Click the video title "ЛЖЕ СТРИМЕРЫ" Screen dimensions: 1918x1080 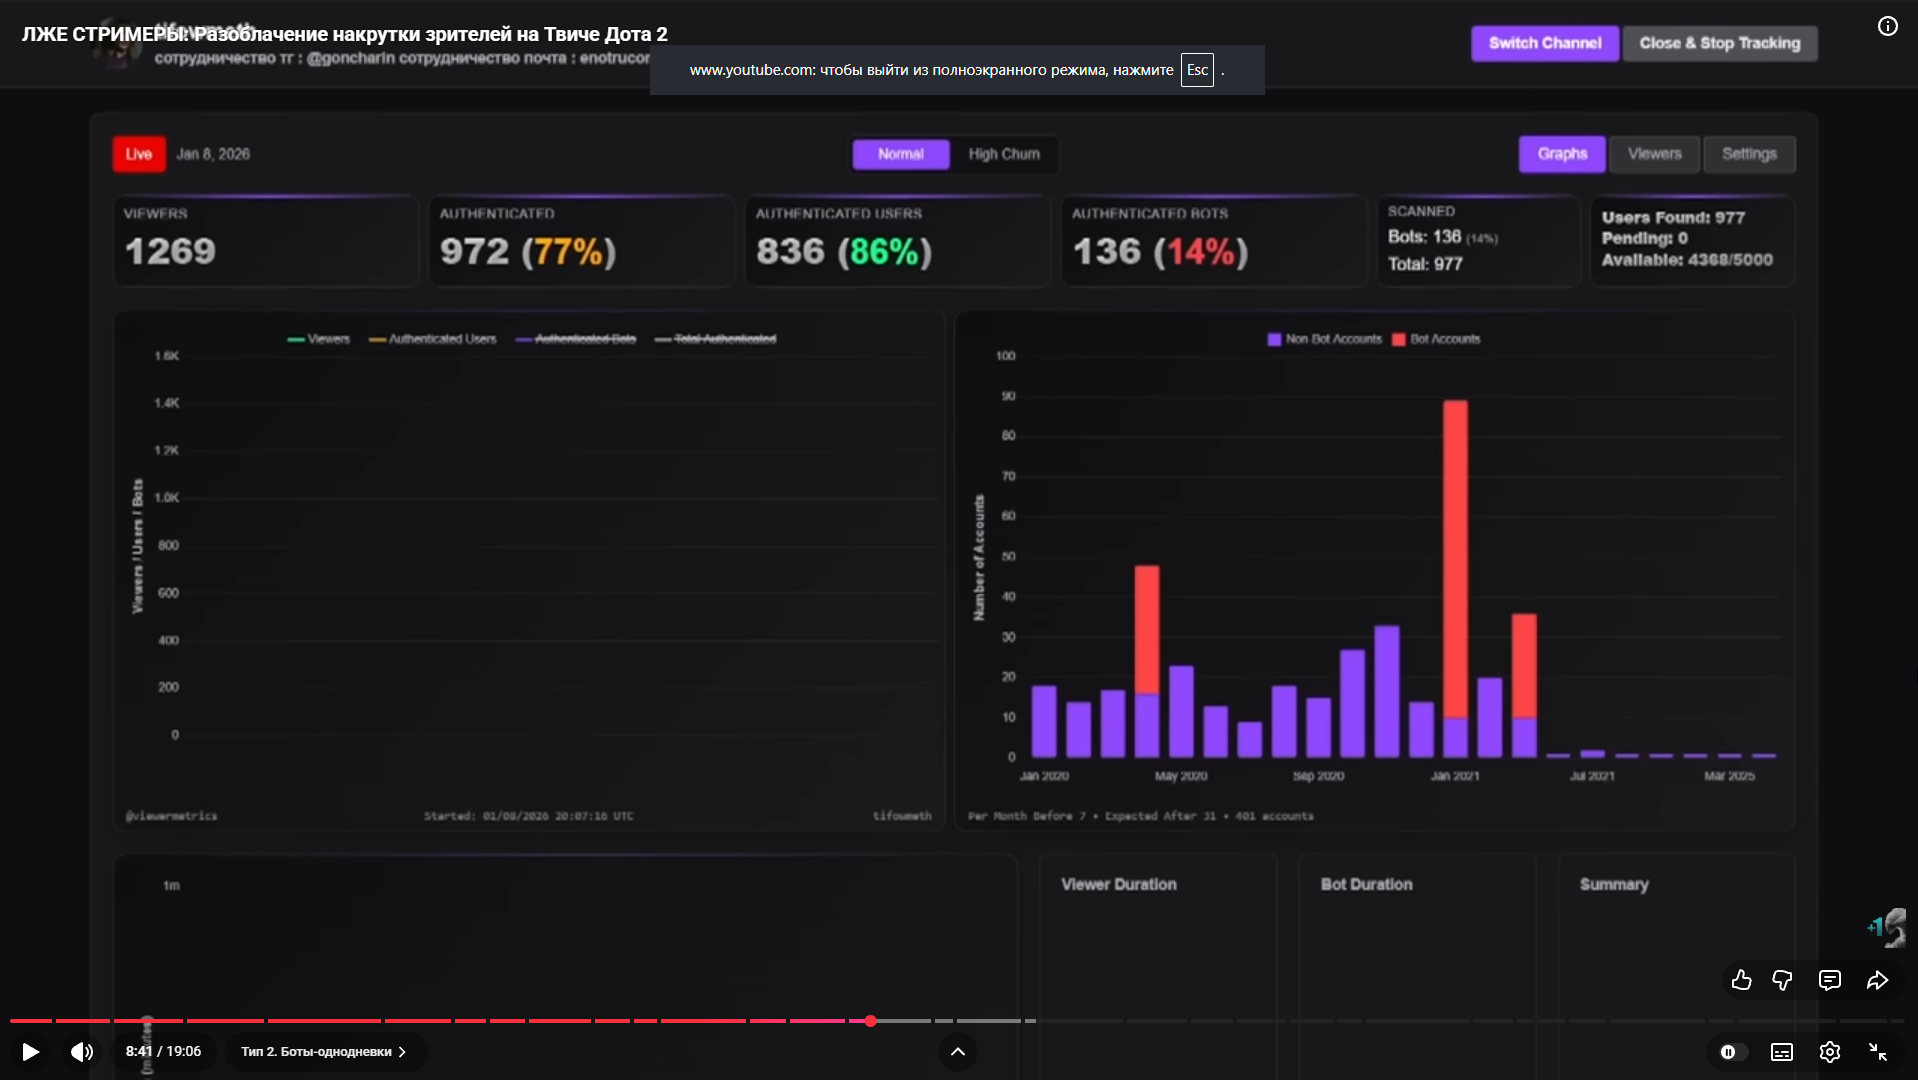tap(345, 34)
